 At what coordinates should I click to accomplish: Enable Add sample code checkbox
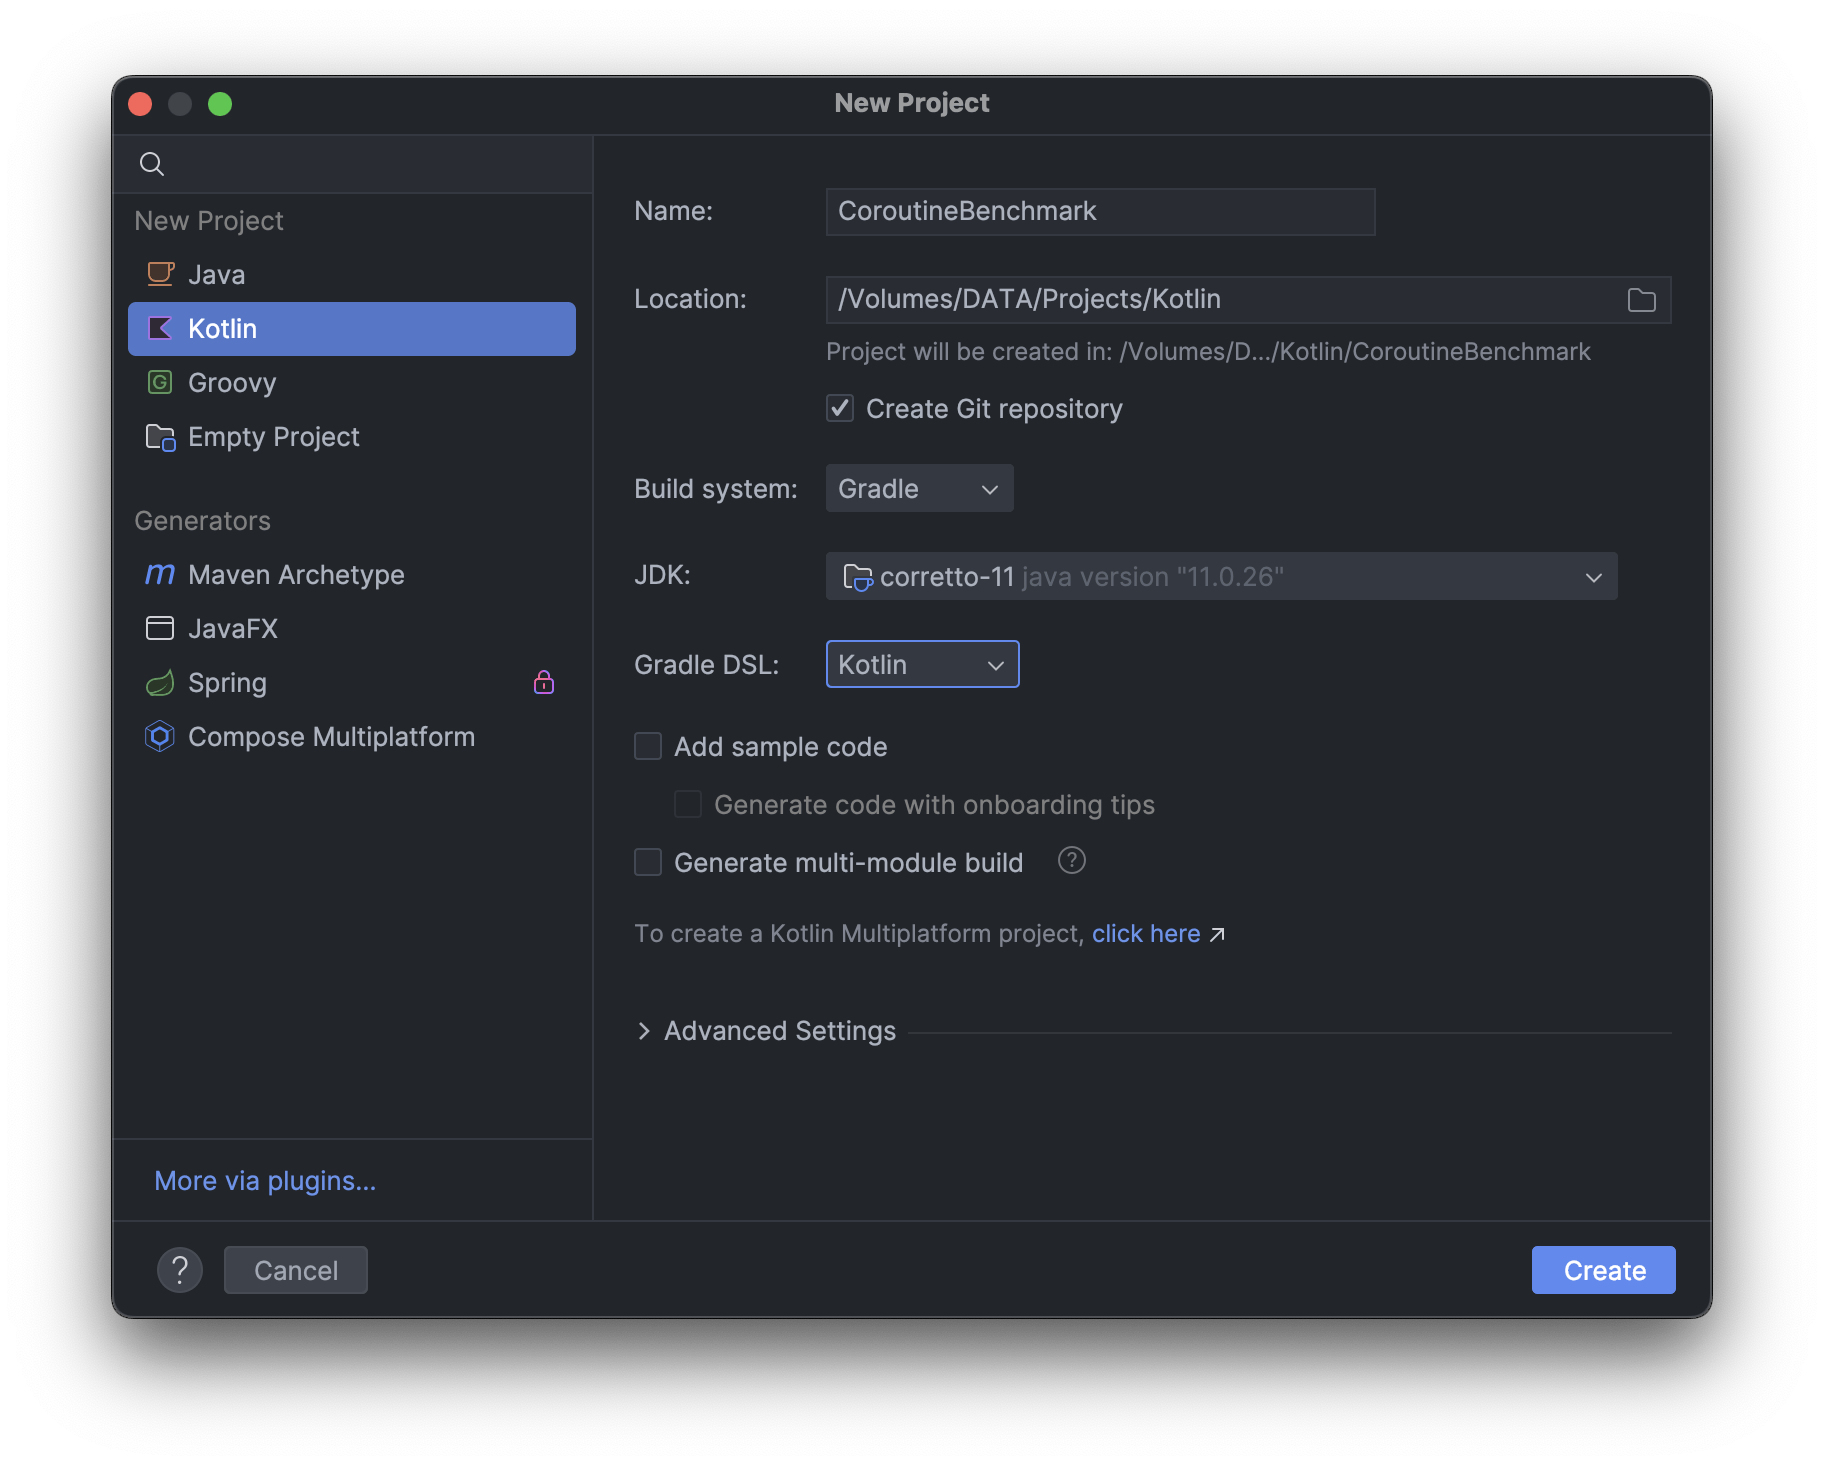pos(648,747)
